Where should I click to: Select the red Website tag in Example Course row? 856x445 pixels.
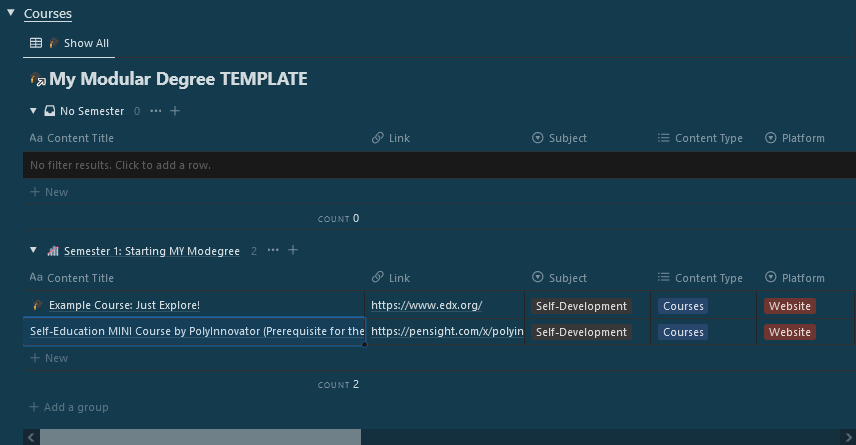click(x=790, y=306)
